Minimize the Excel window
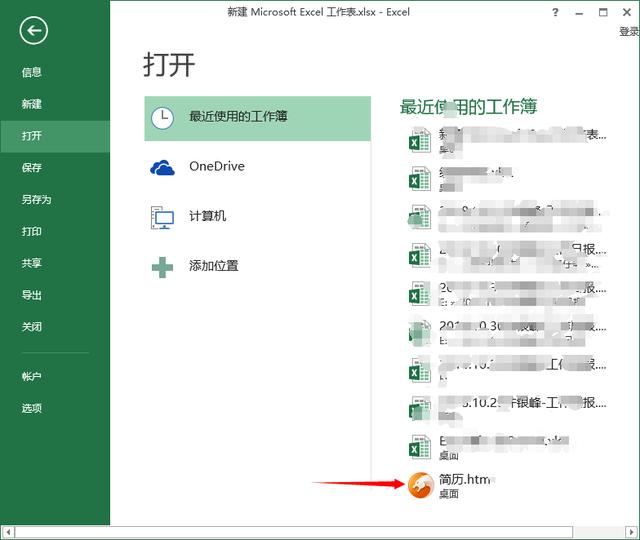Image resolution: width=640 pixels, height=540 pixels. tap(579, 13)
